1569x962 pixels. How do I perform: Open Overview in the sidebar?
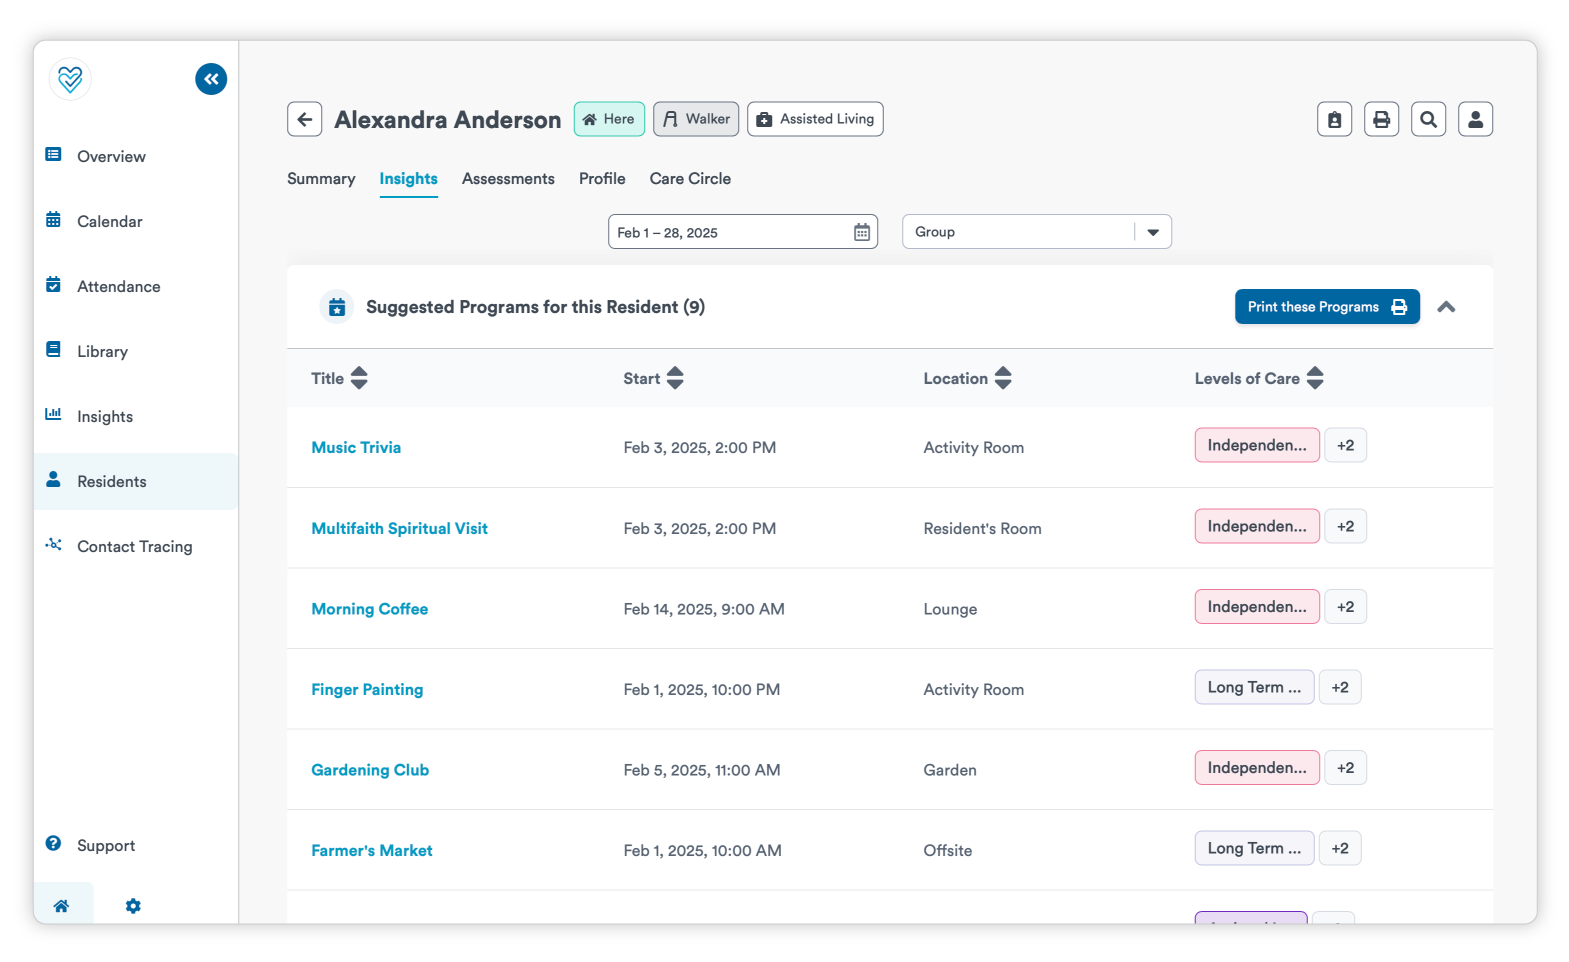tap(136, 156)
